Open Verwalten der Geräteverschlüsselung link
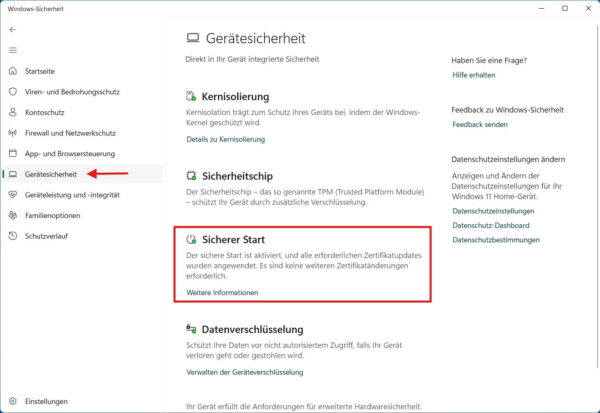This screenshot has height=413, width=600. point(245,372)
